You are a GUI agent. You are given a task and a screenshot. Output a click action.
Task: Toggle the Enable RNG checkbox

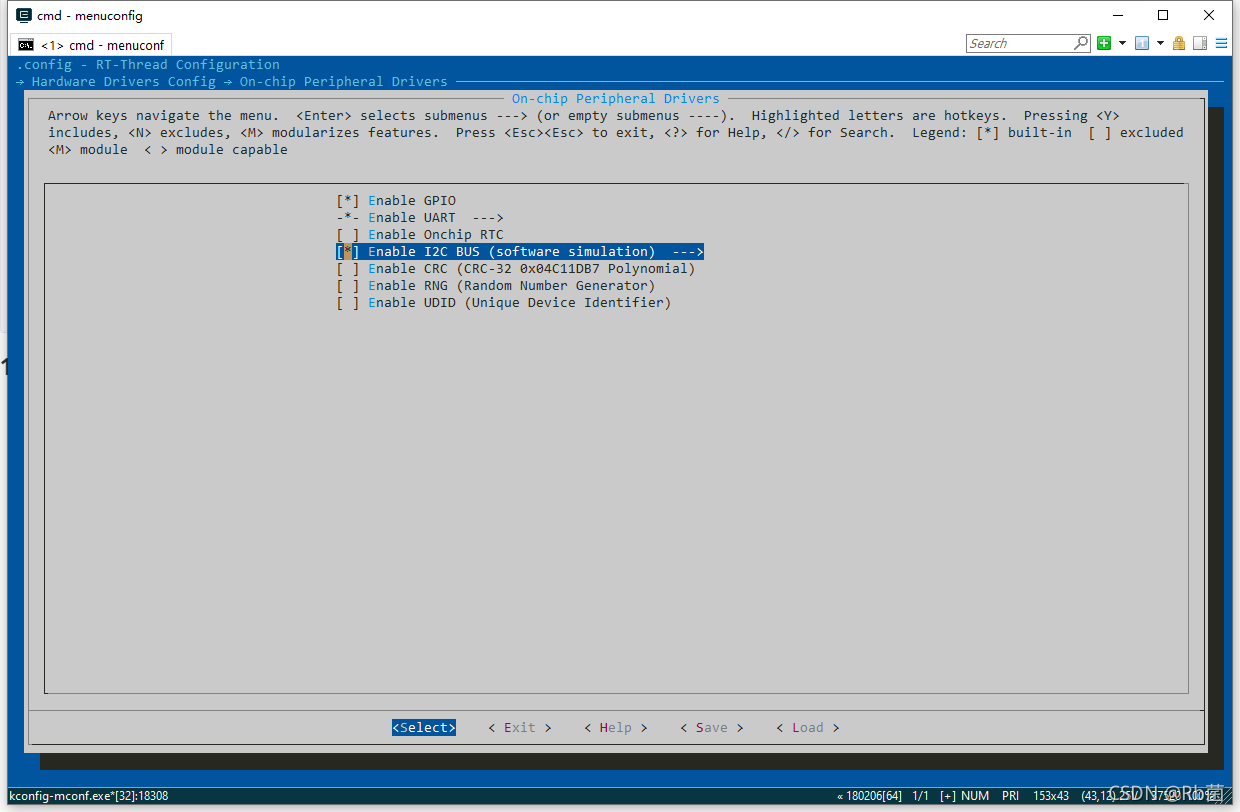pos(348,285)
